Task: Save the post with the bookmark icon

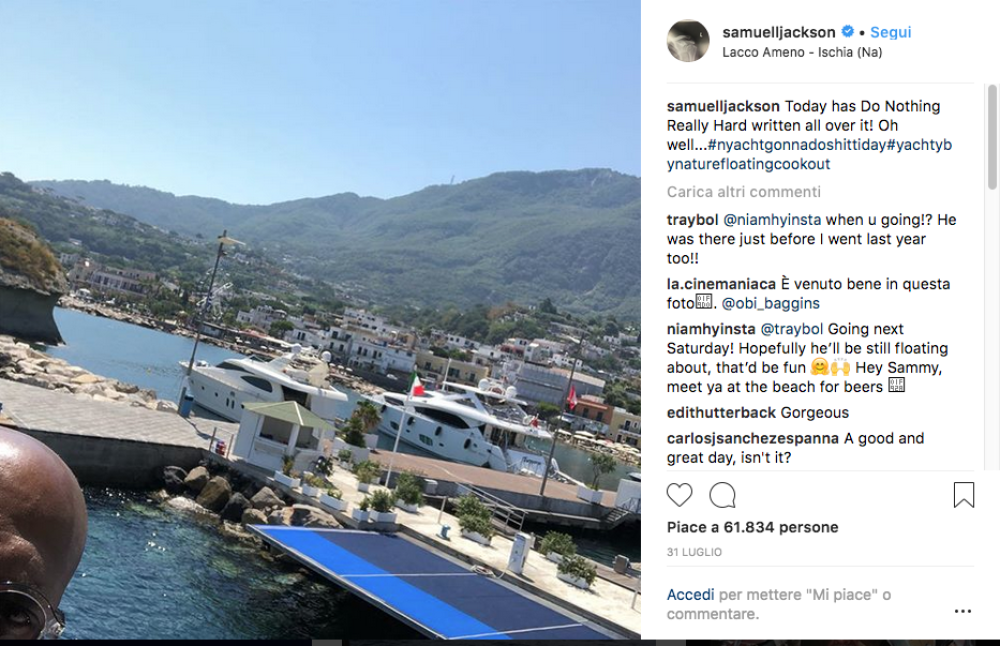Action: pyautogui.click(x=963, y=495)
